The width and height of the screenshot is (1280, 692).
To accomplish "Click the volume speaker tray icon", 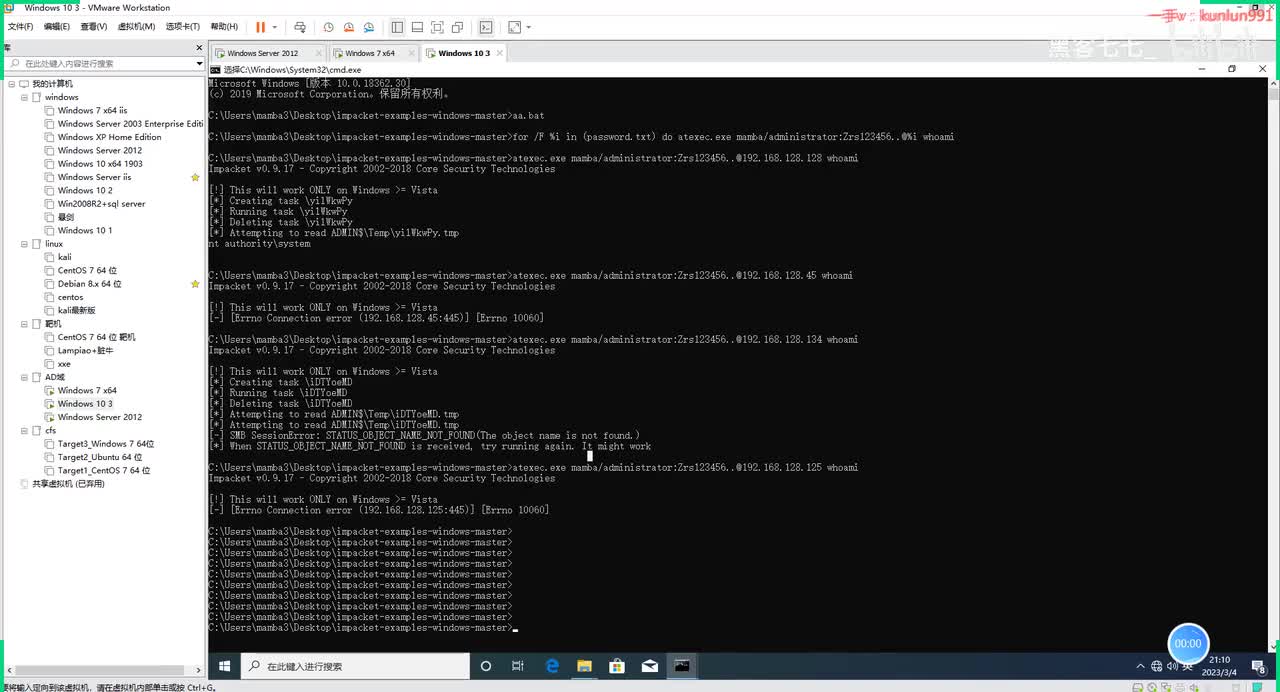I will 1172,666.
